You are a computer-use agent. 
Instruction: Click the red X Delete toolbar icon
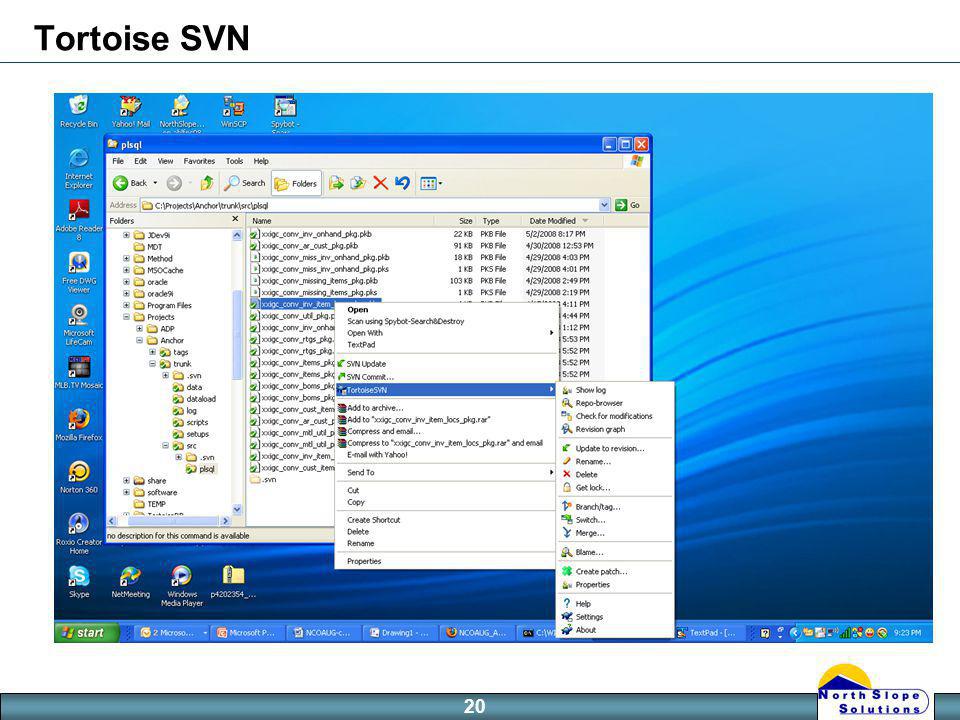coord(380,183)
